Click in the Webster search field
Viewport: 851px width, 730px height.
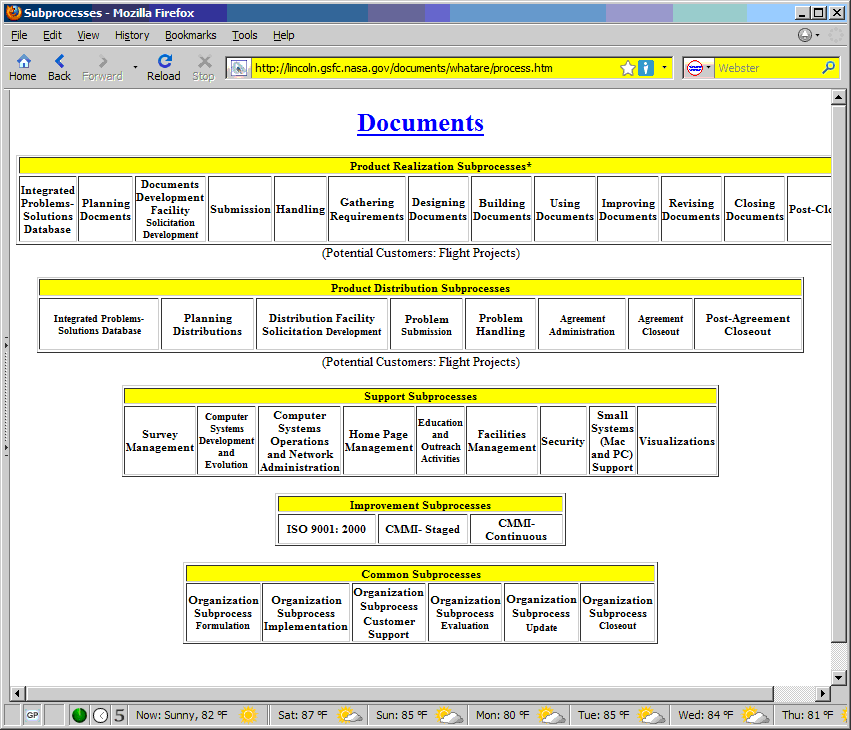767,68
